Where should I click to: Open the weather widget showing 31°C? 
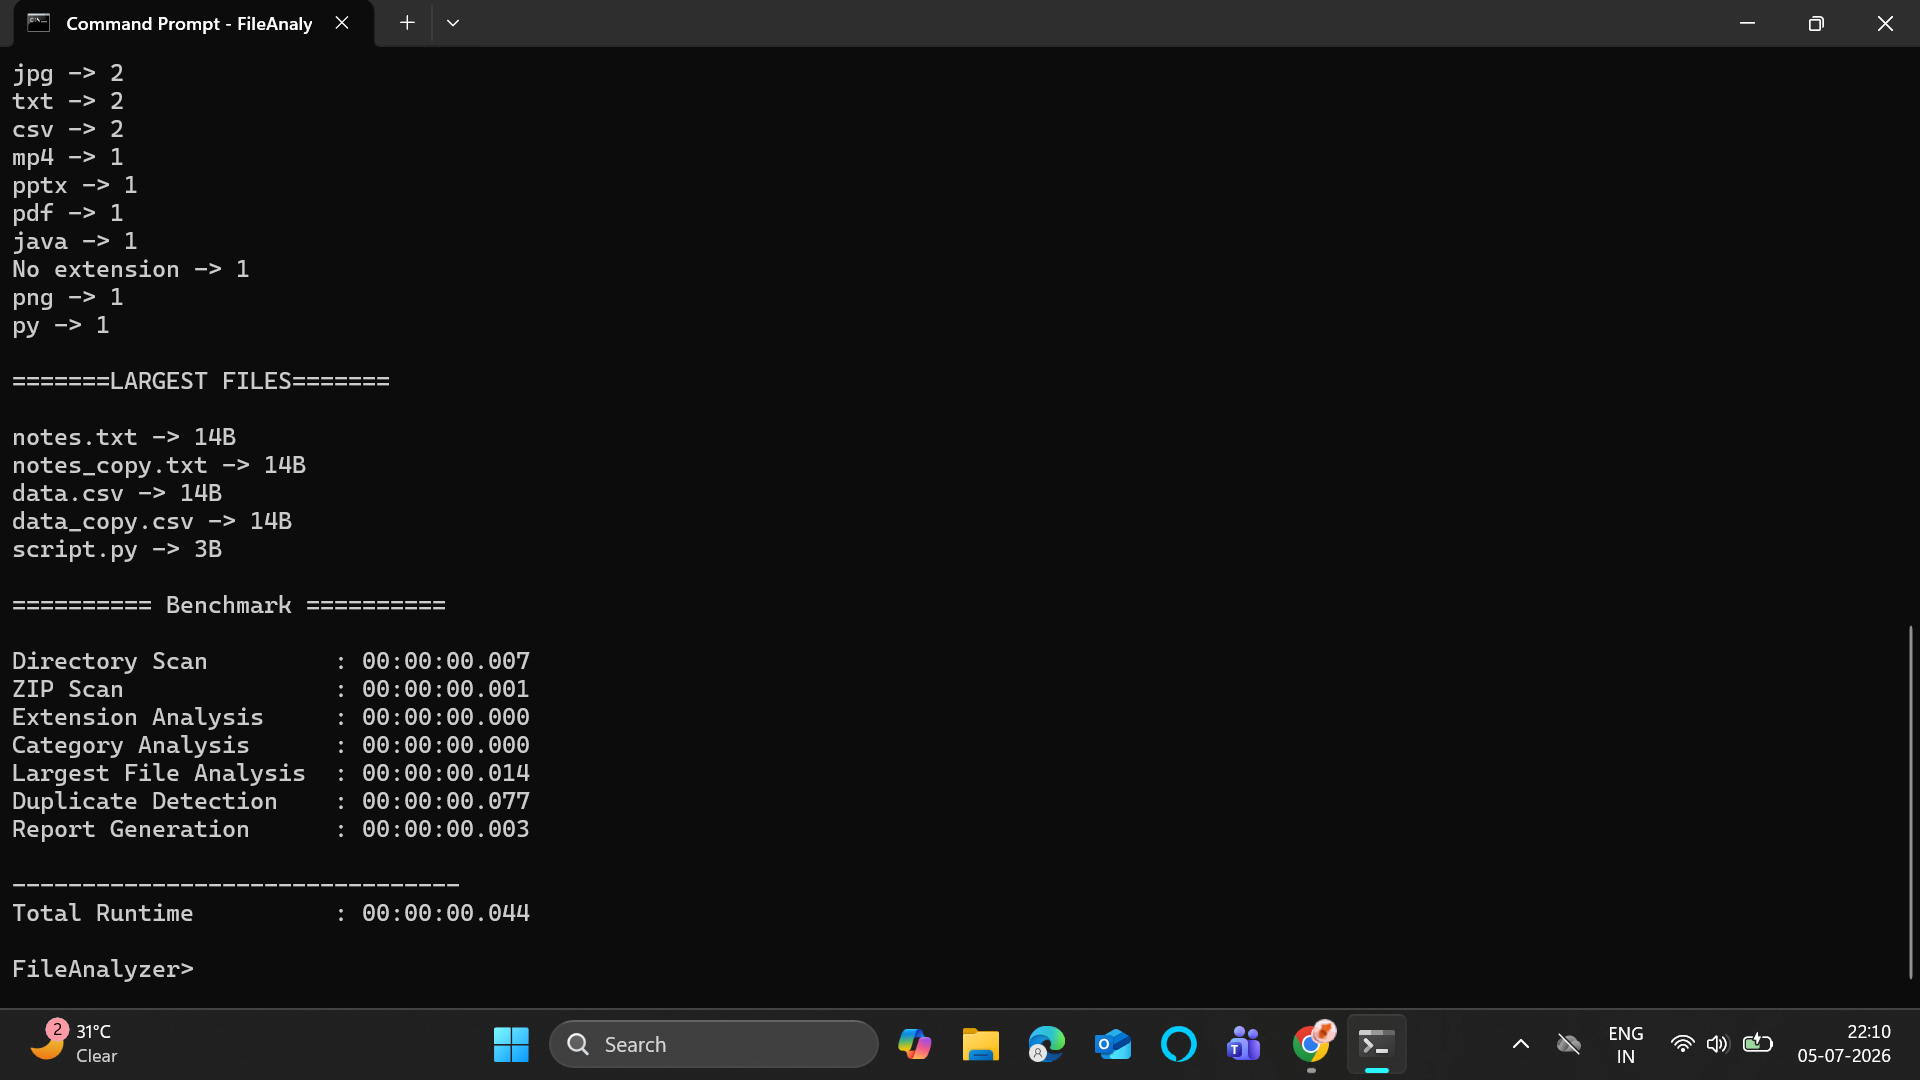click(73, 1044)
